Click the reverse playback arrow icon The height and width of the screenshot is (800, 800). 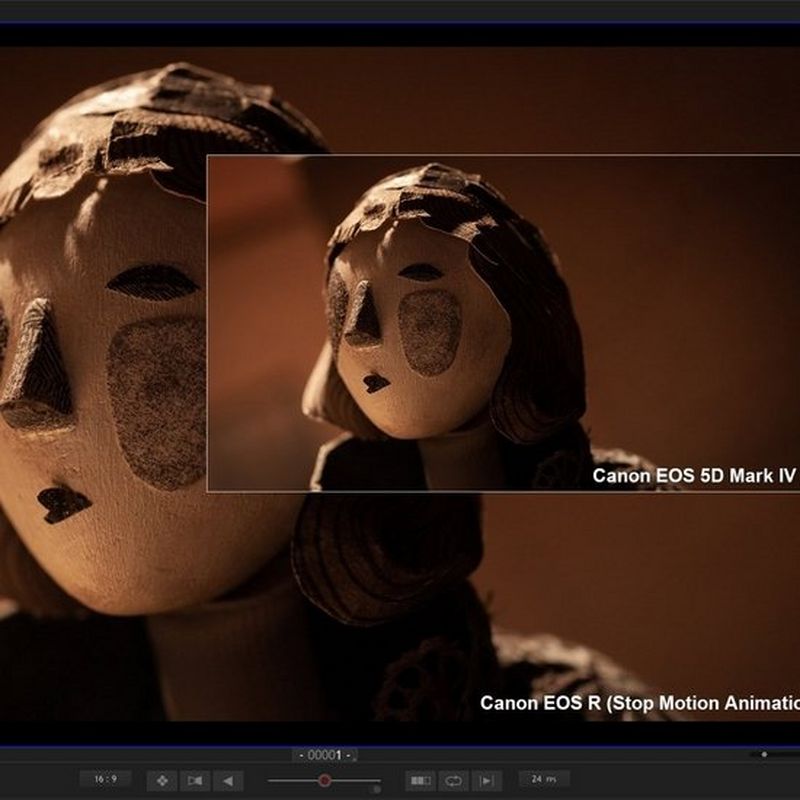[x=228, y=778]
